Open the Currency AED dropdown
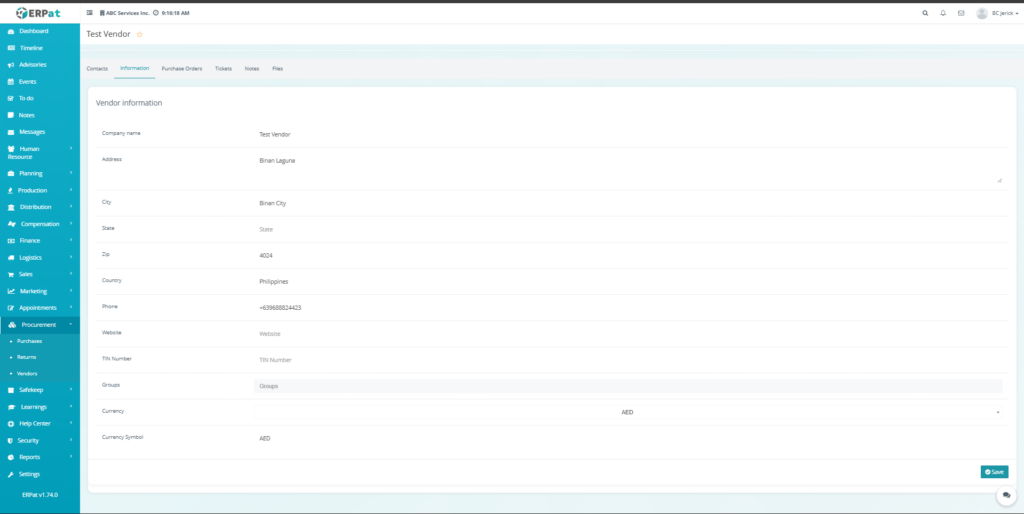 pos(628,412)
